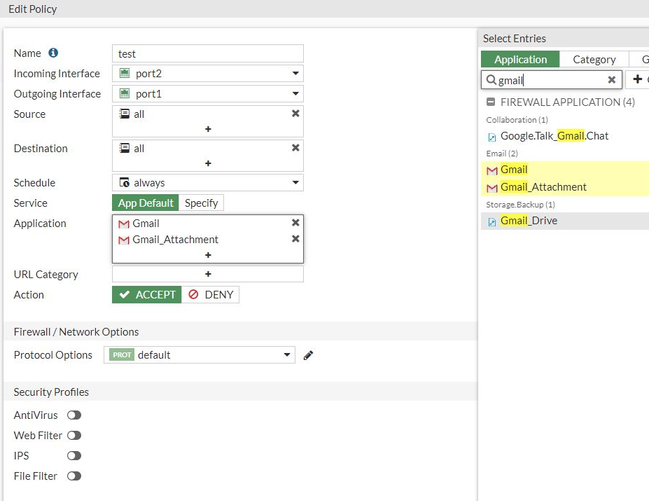Select Gmail_Drive from the entries list
Screen dimensions: 649x501
click(529, 221)
